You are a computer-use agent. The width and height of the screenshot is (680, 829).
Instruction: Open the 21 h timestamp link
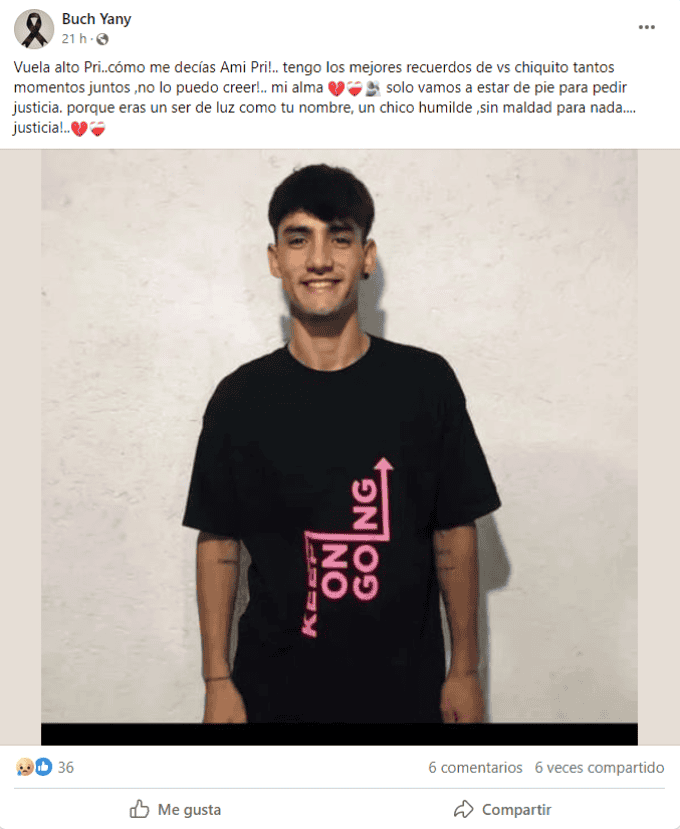point(73,39)
